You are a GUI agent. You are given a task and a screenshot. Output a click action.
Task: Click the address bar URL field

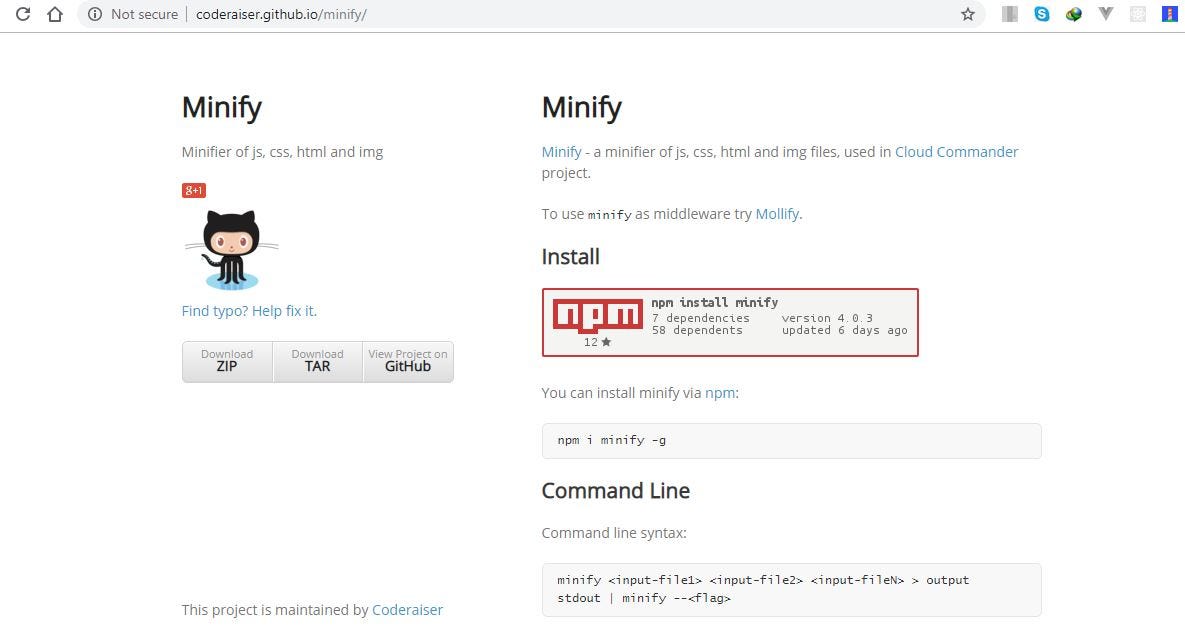coord(529,14)
